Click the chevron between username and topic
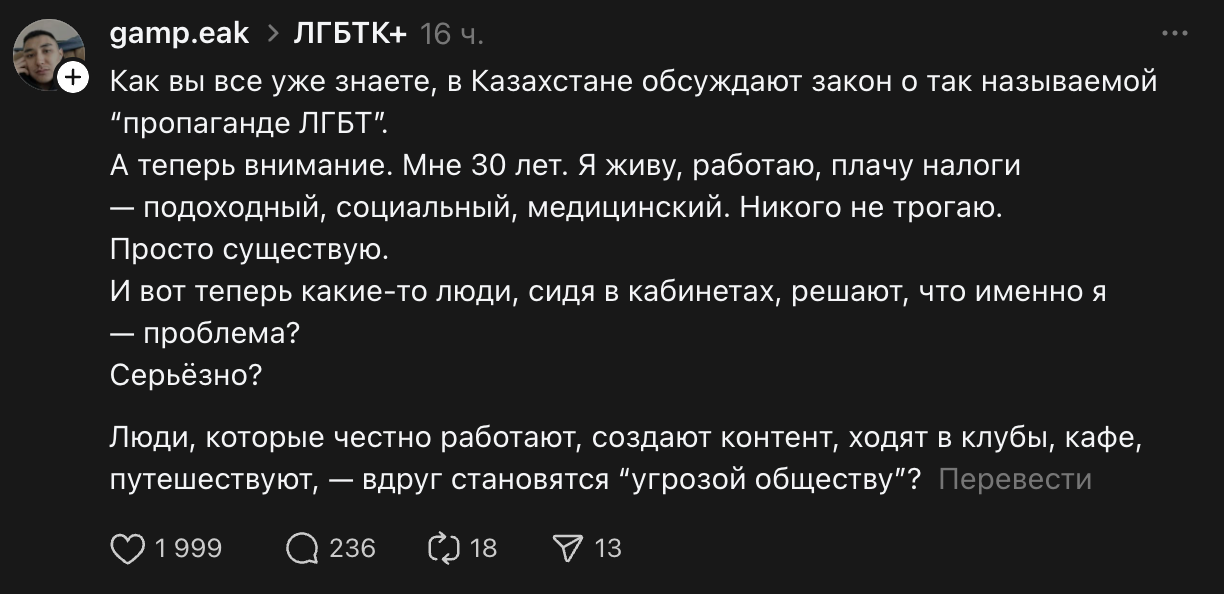This screenshot has height=594, width=1224. [271, 34]
